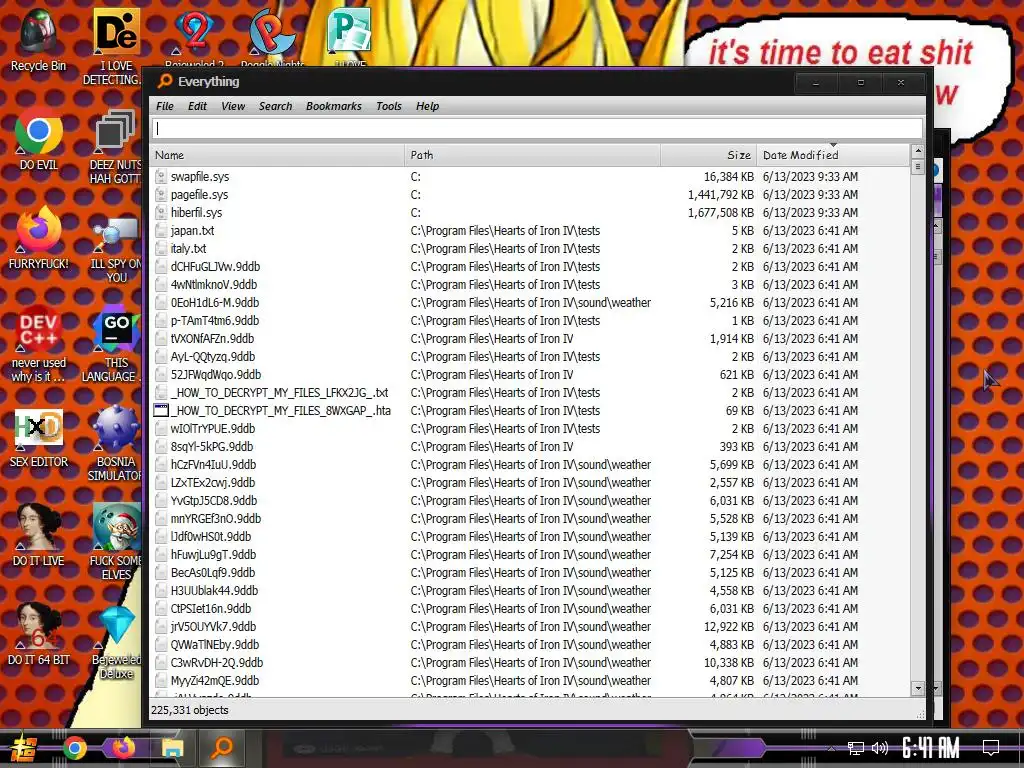Select _HOW_TO_DECRYPT_MY_FILES_LFKX2JG_.txt
The width and height of the screenshot is (1024, 768).
[280, 392]
